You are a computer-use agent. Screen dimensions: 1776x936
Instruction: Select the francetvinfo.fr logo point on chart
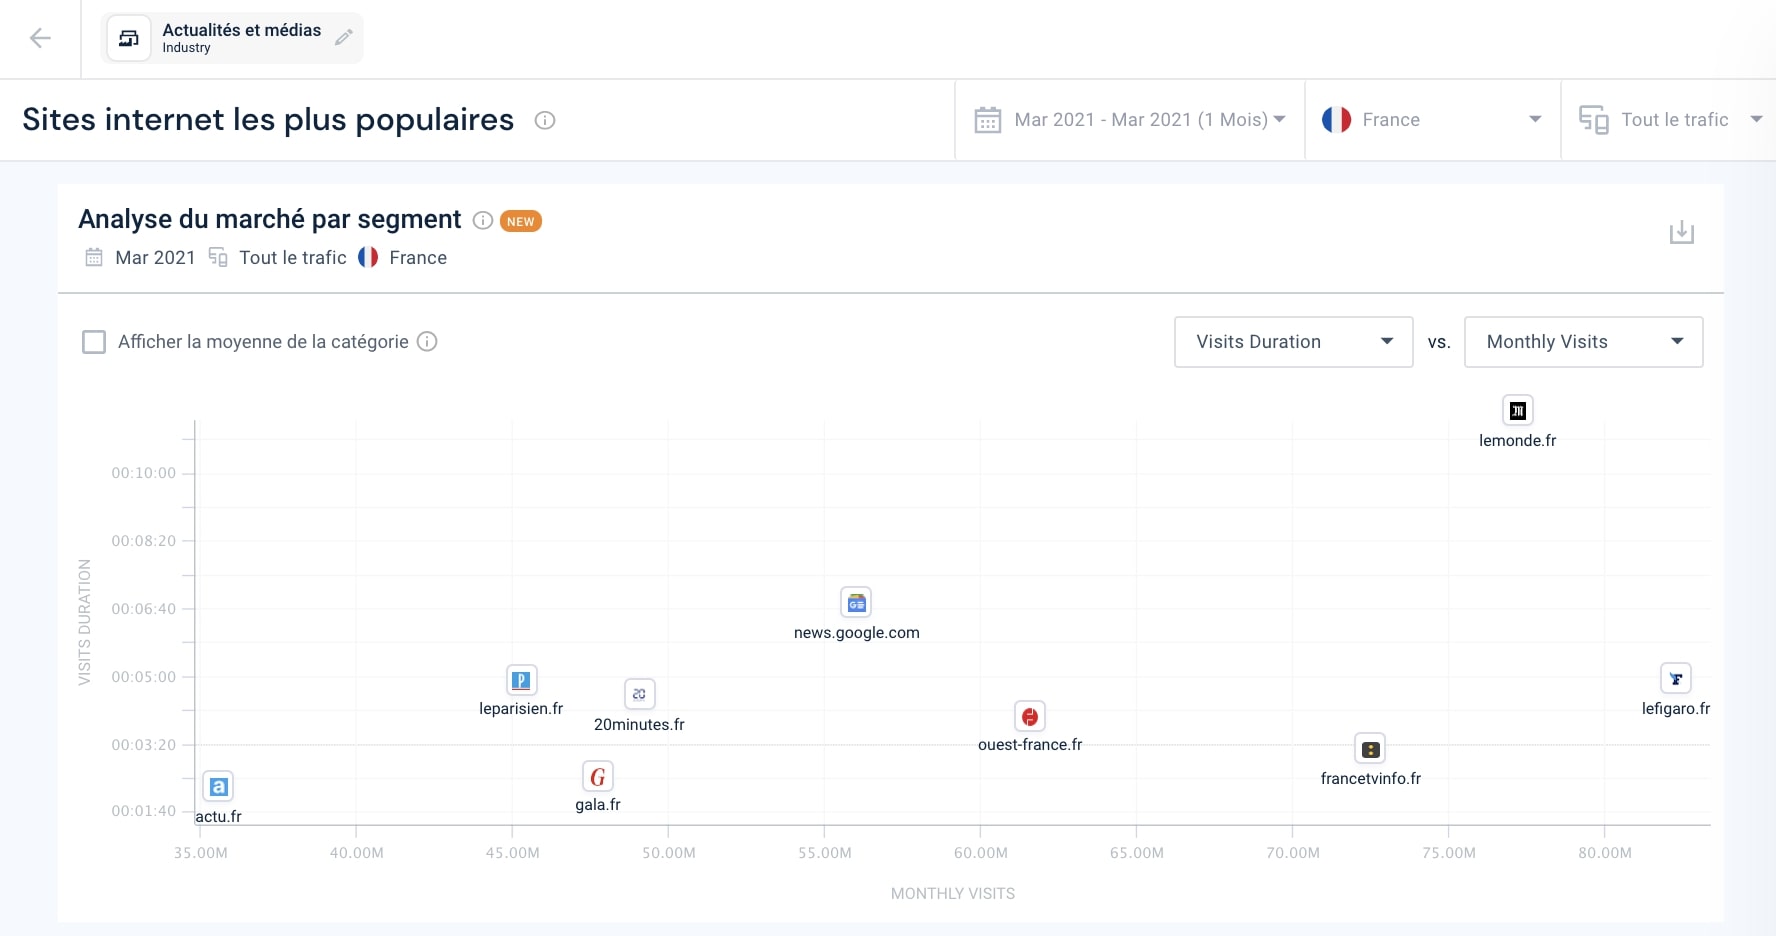(1370, 749)
